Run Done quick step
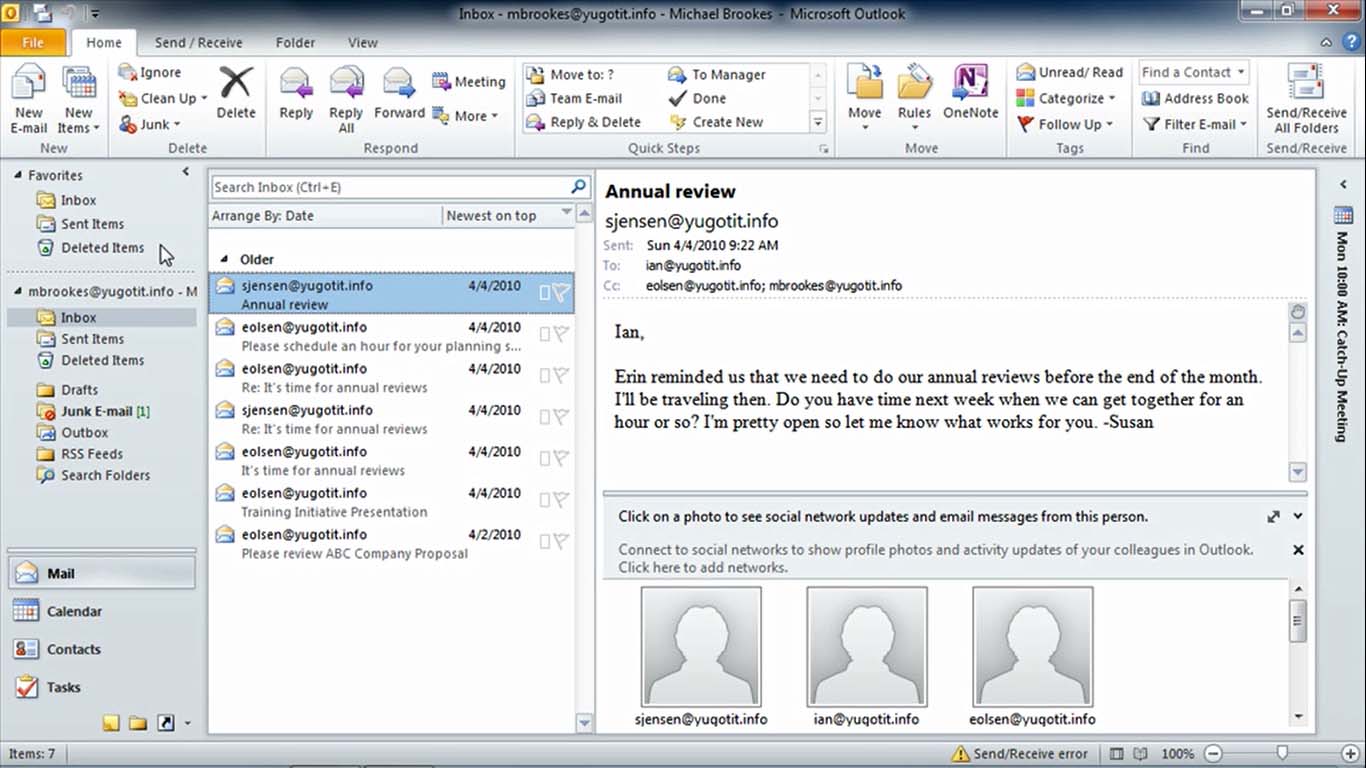Viewport: 1366px width, 768px height. pyautogui.click(x=697, y=98)
